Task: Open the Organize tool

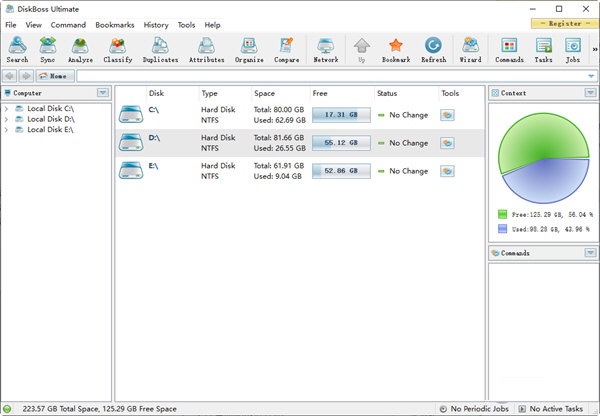Action: pos(249,50)
